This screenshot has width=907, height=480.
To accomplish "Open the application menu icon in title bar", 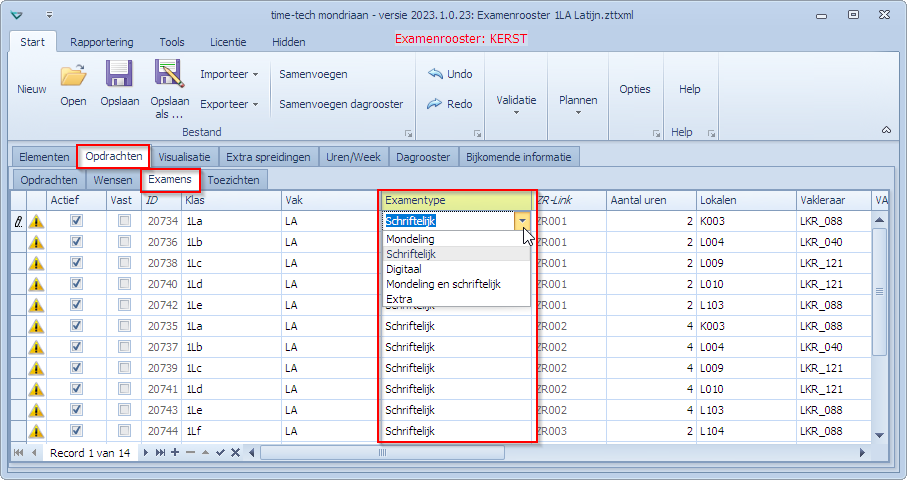I will click(17, 15).
